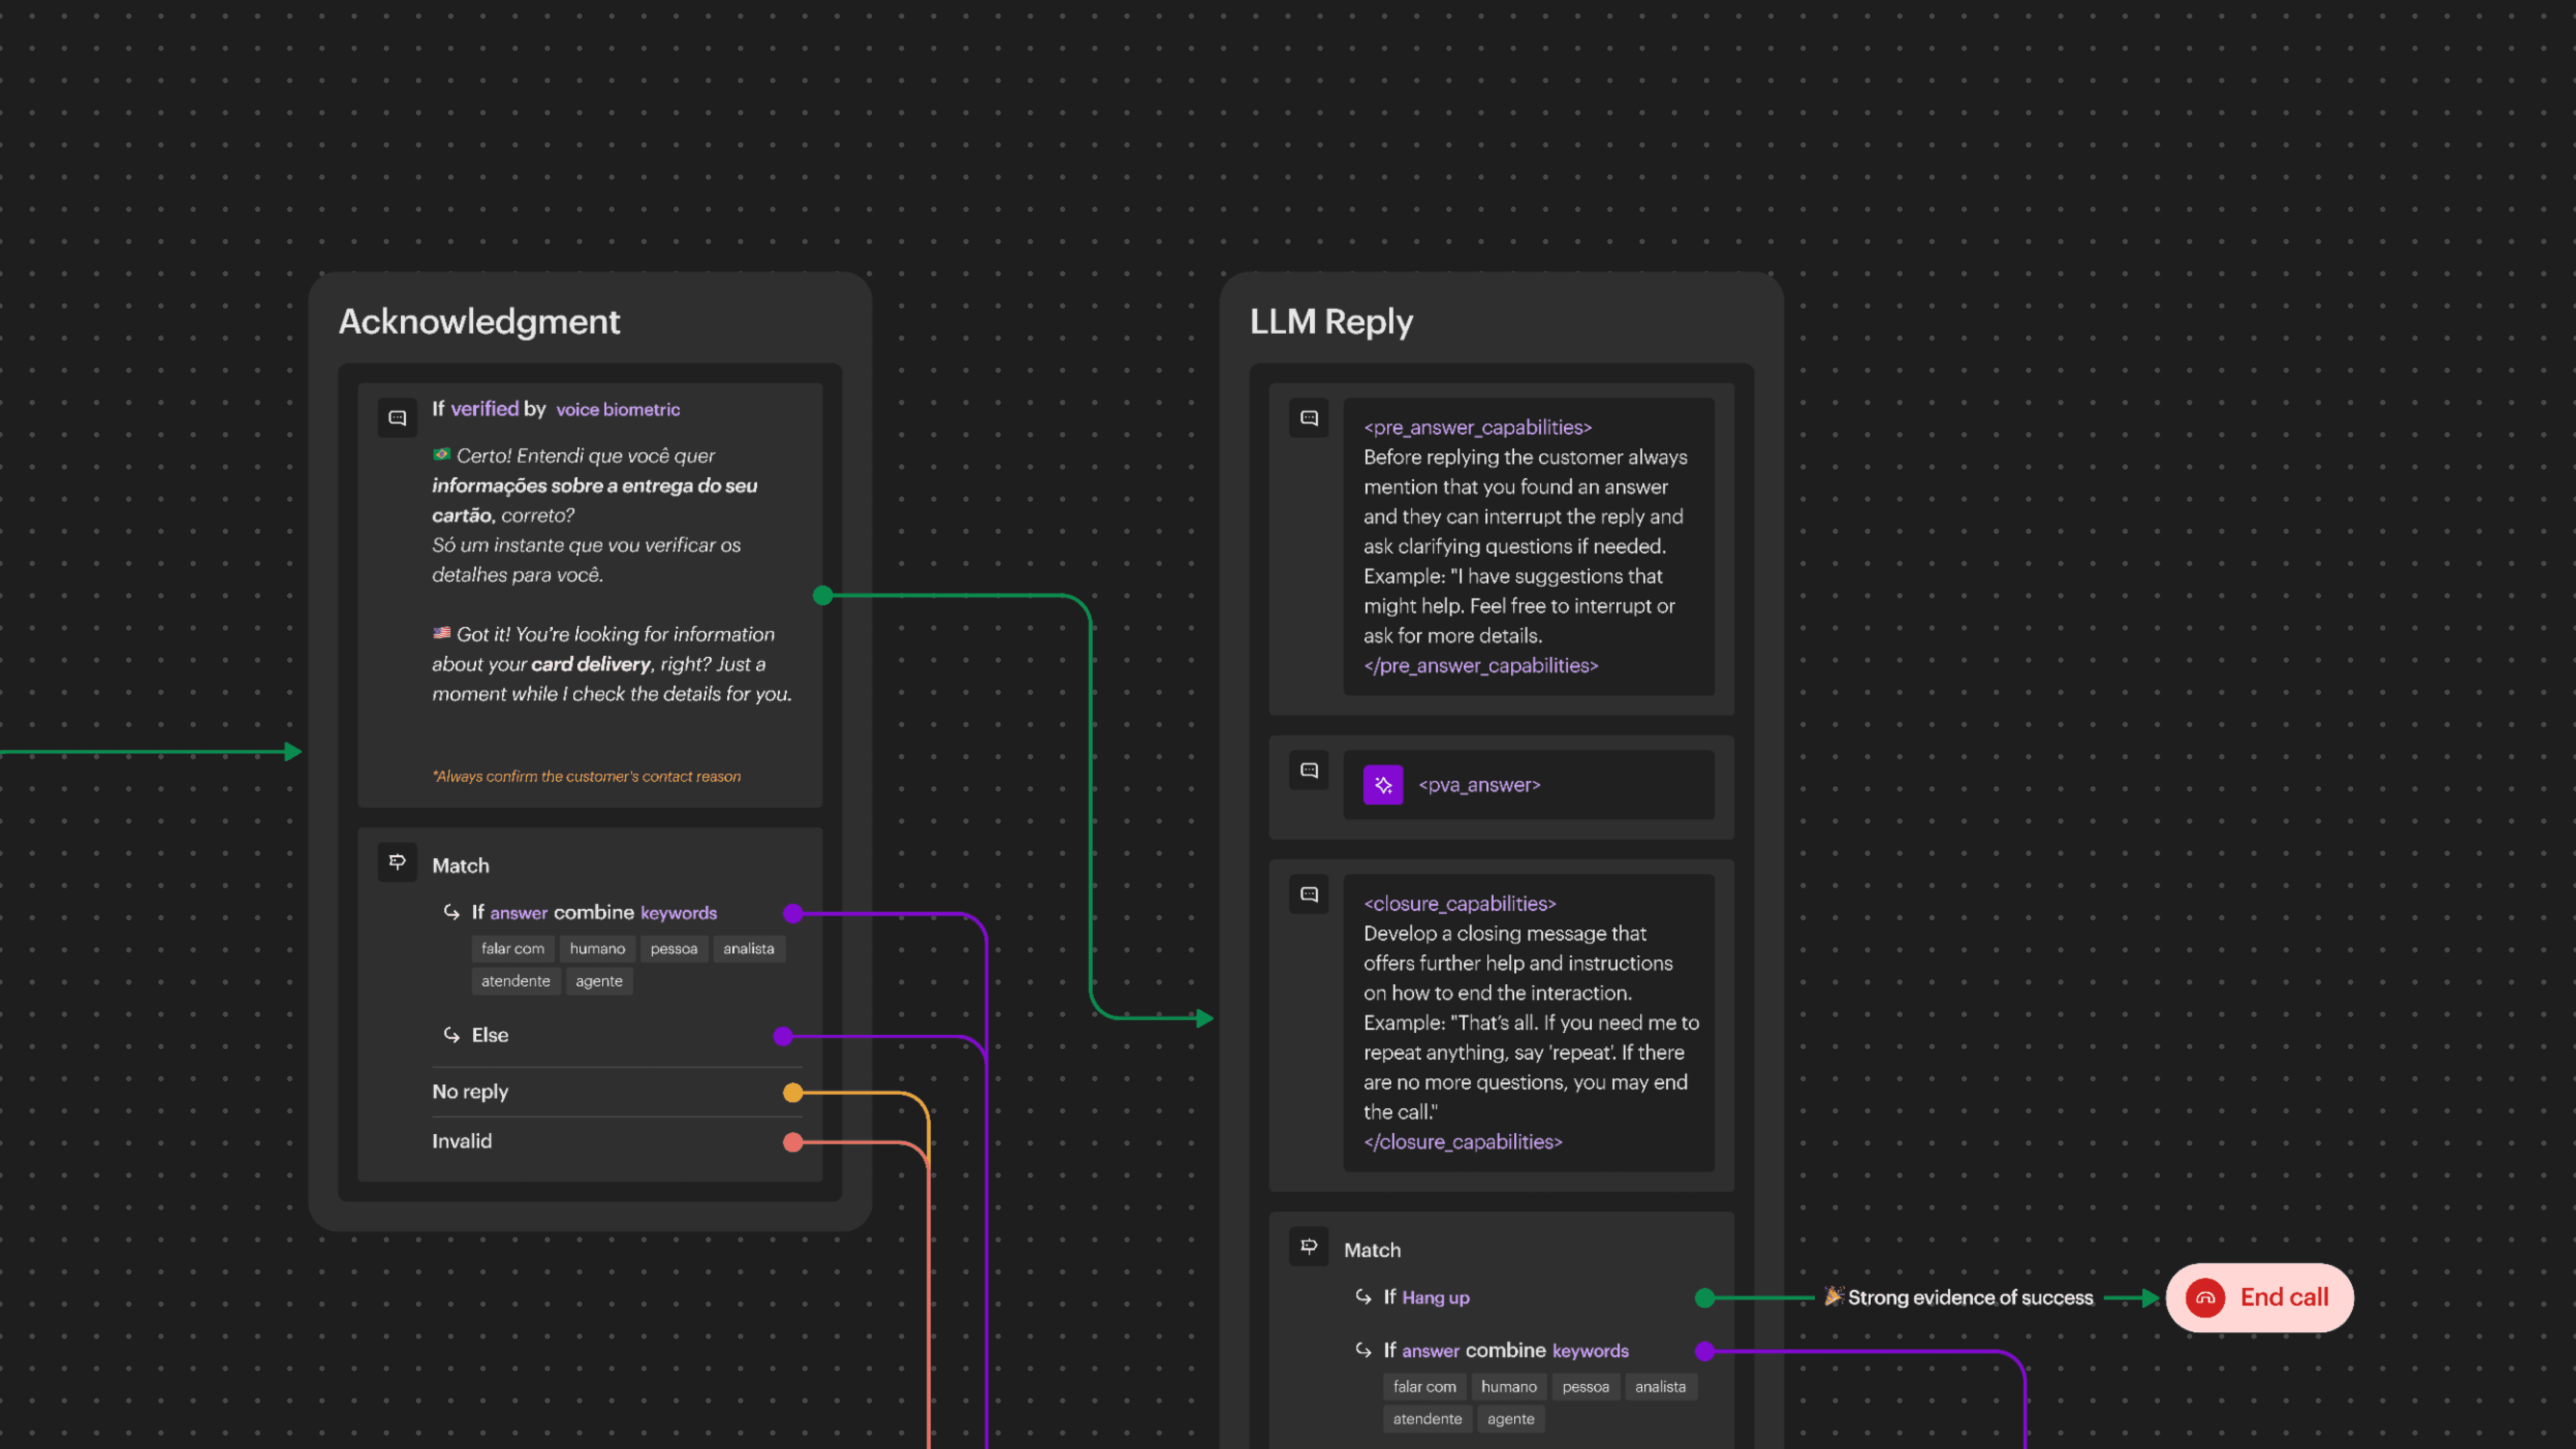
Task: Expand the Else branch arrow in Acknowledgment
Action: (452, 1035)
